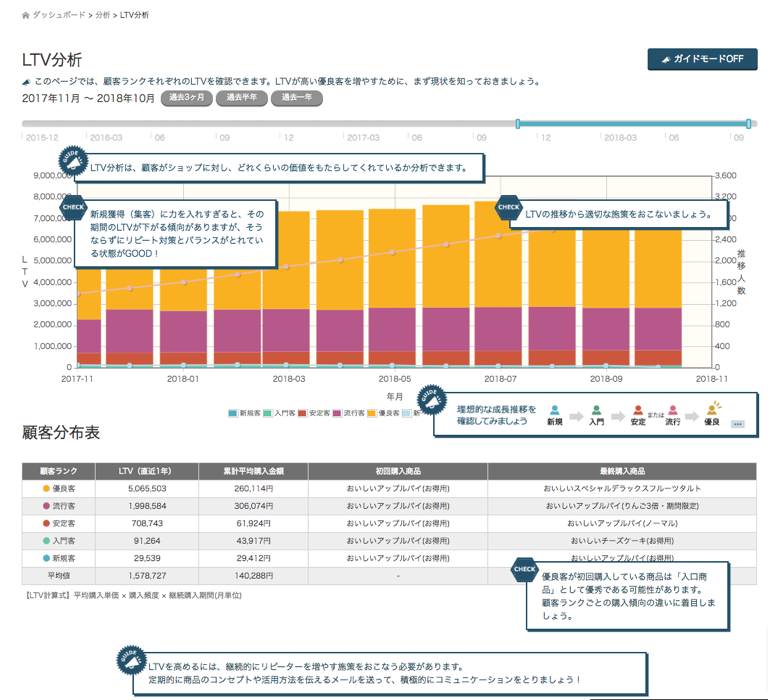Click the CHECK badge on the LTVの推移 tooltip
777x700 pixels.
point(509,208)
